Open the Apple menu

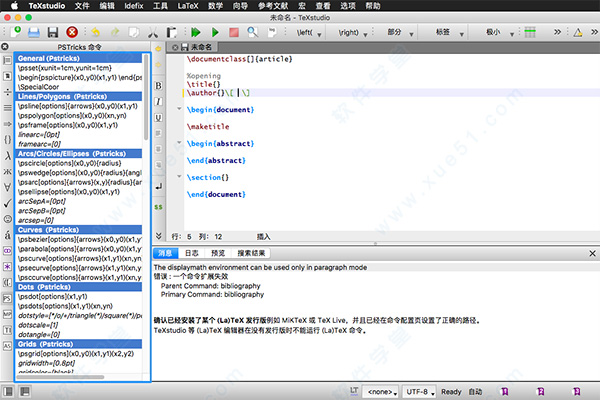coord(14,5)
